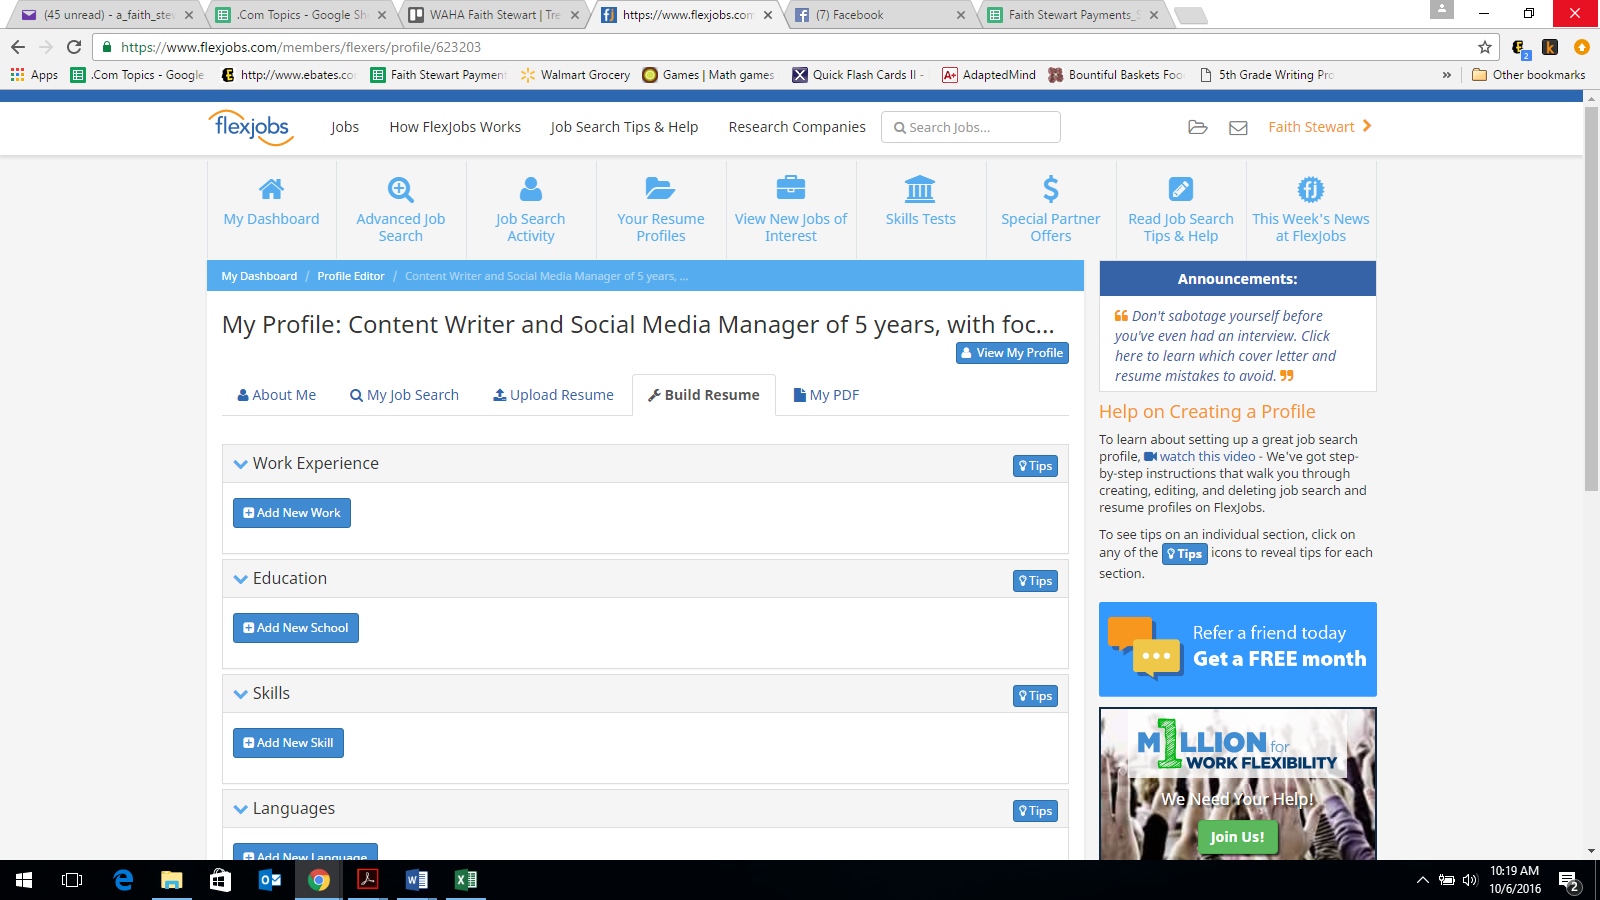This screenshot has height=900, width=1600.
Task: Open Outlook from the taskbar
Action: (x=270, y=880)
